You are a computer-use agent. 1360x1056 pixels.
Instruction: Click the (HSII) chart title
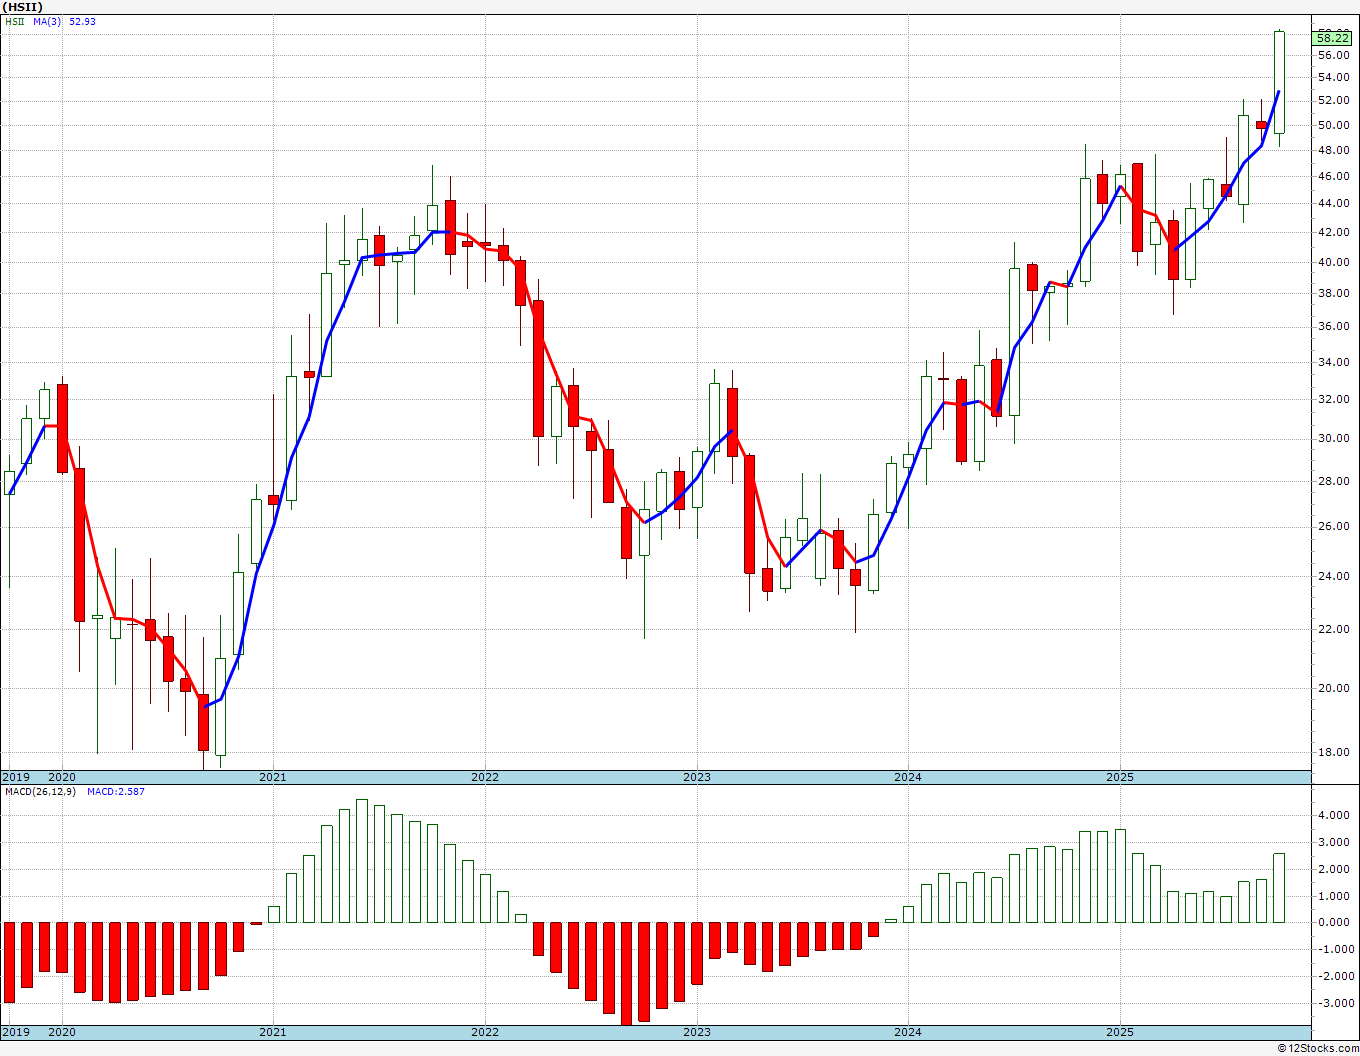[22, 7]
